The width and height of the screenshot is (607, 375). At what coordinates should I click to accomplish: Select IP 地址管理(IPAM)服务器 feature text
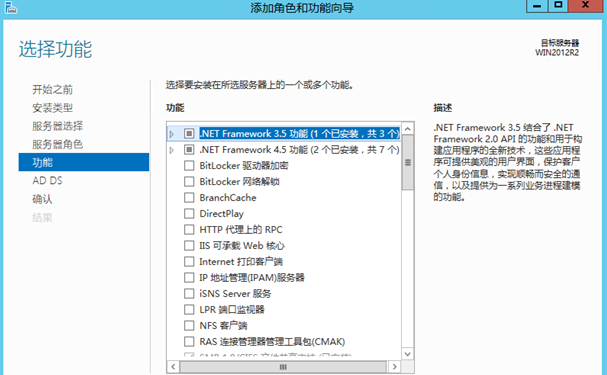252,277
